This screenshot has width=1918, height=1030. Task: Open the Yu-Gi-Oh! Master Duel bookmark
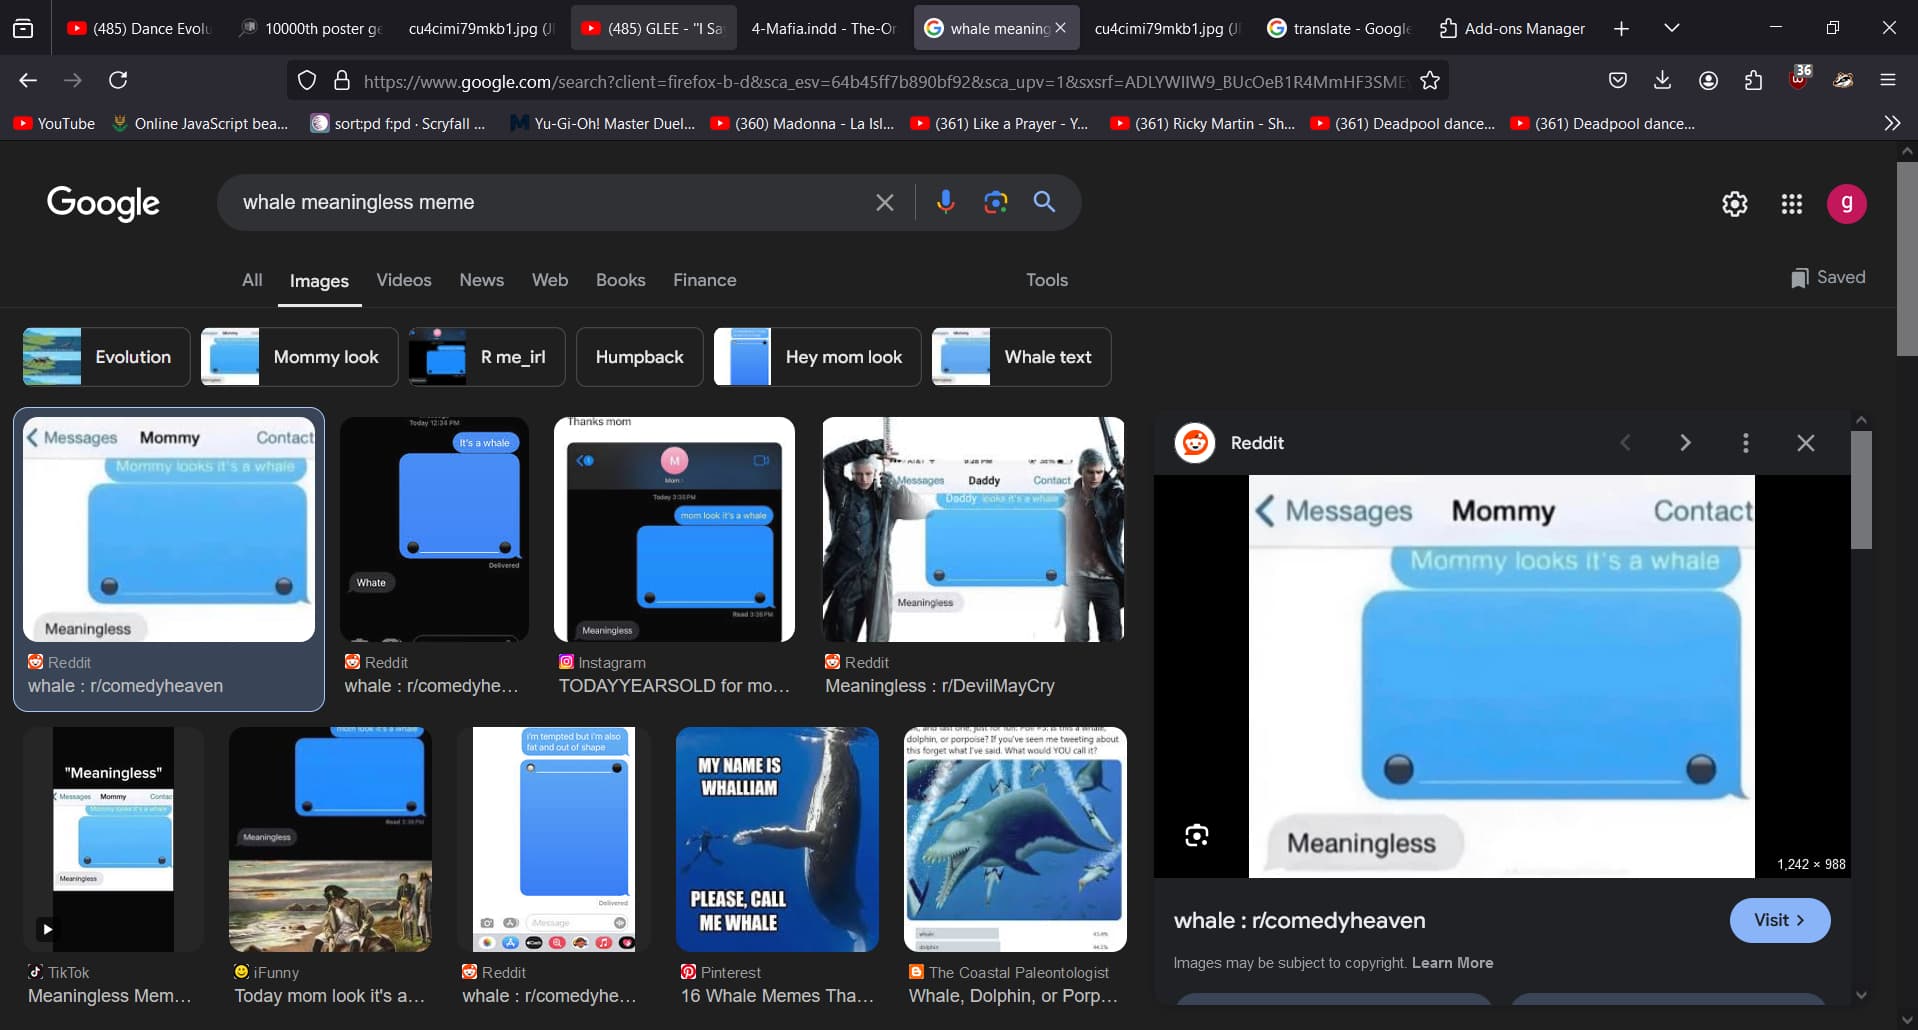click(x=603, y=123)
